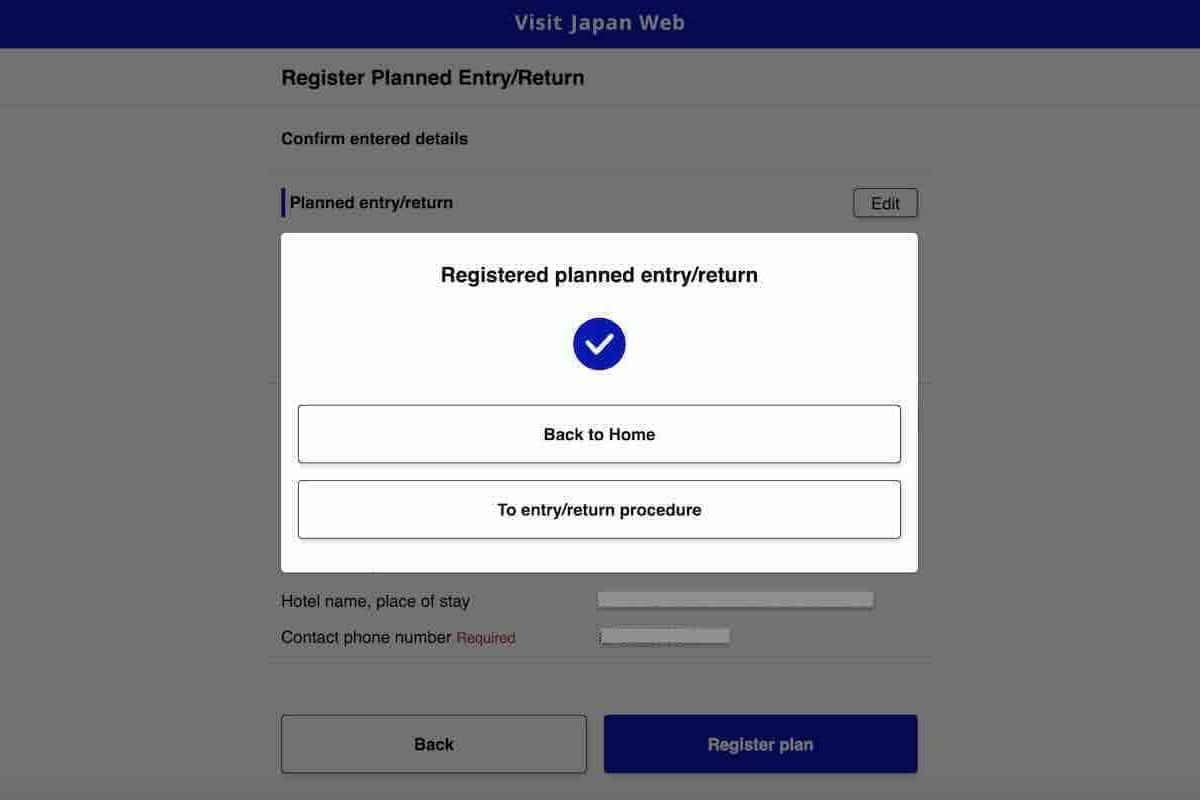Select the redacted hotel name value
Screen dimensions: 1200x800
[x=735, y=600]
